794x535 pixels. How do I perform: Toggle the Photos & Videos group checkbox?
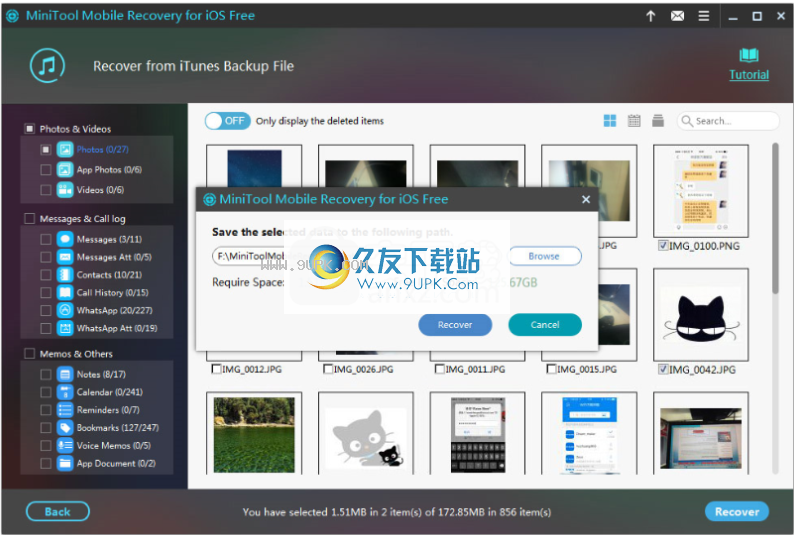[29, 129]
